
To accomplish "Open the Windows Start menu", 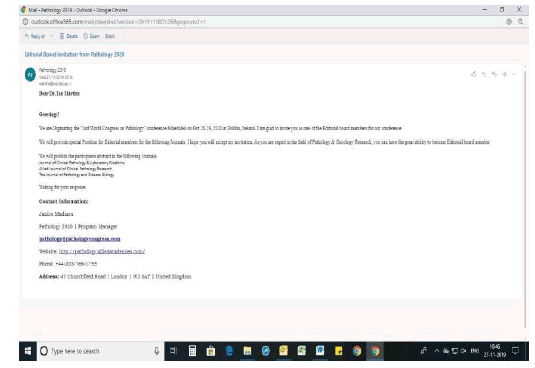I will click(x=28, y=351).
